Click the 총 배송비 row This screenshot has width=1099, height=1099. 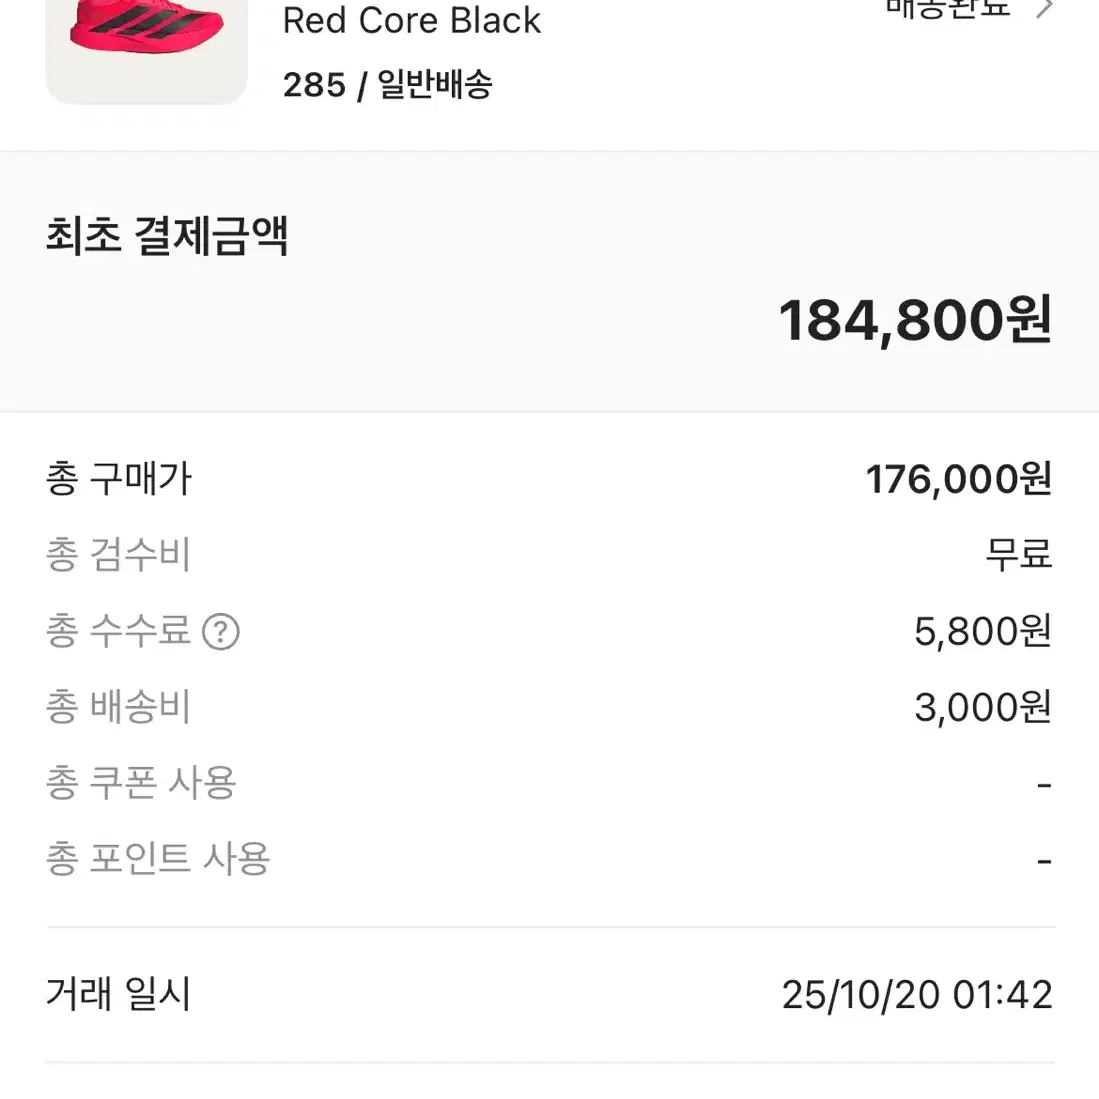[121, 708]
